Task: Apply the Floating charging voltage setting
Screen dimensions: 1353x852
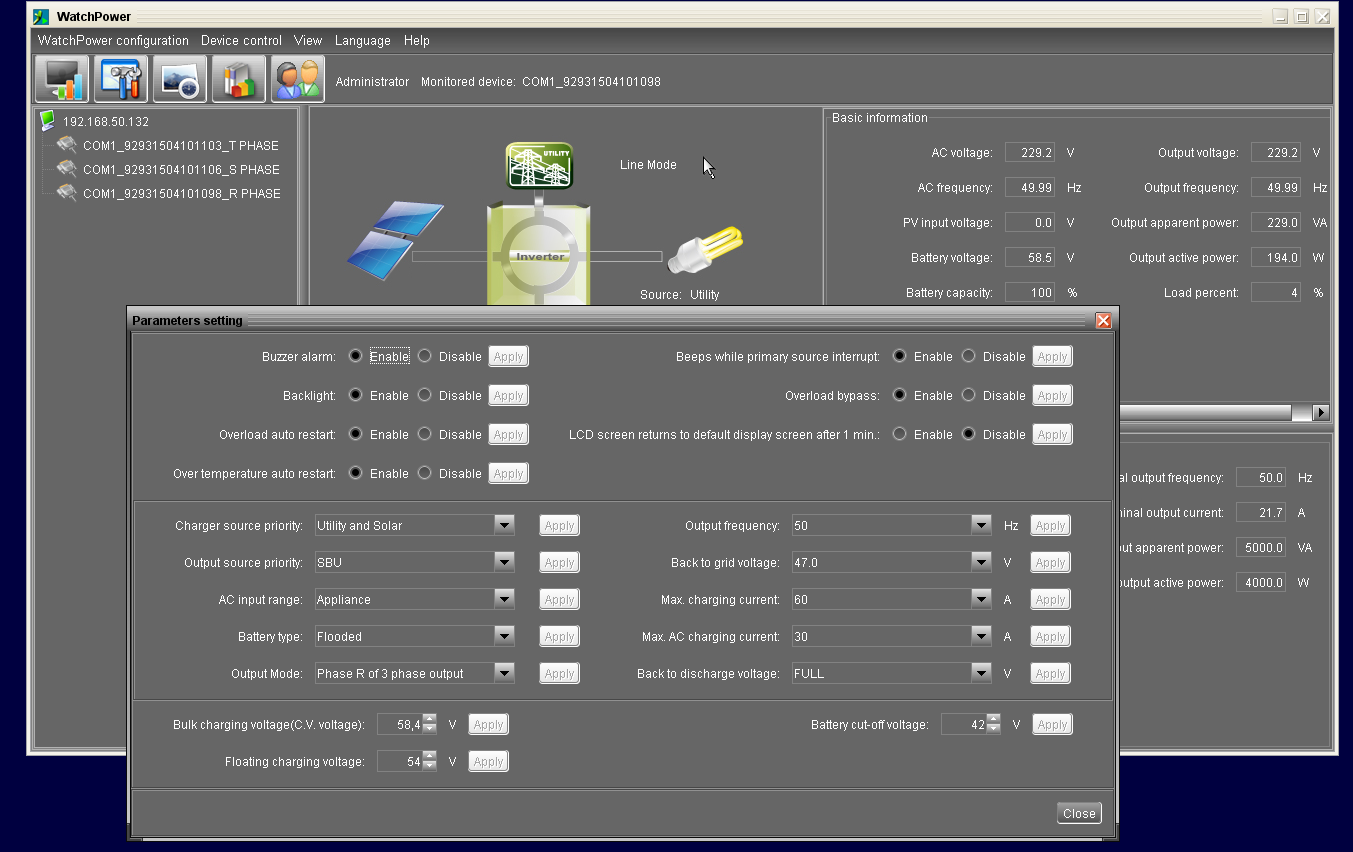Action: point(488,761)
